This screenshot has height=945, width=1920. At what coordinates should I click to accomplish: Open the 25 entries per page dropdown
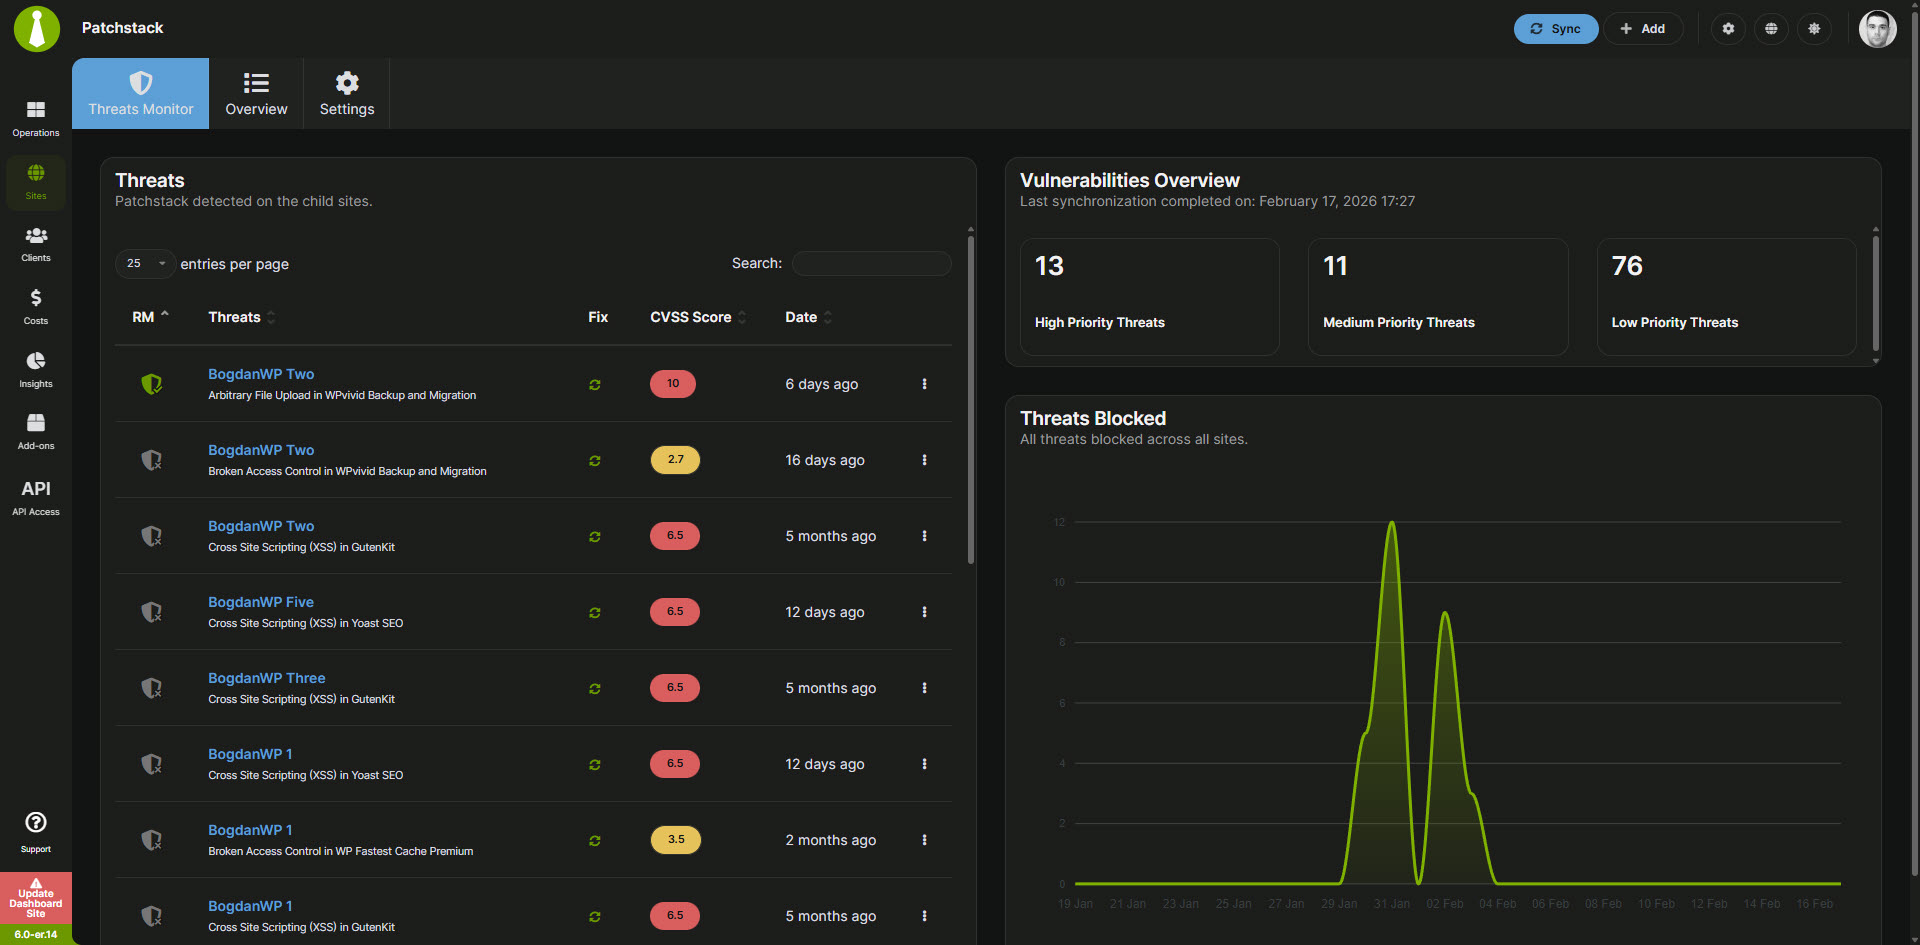(145, 263)
